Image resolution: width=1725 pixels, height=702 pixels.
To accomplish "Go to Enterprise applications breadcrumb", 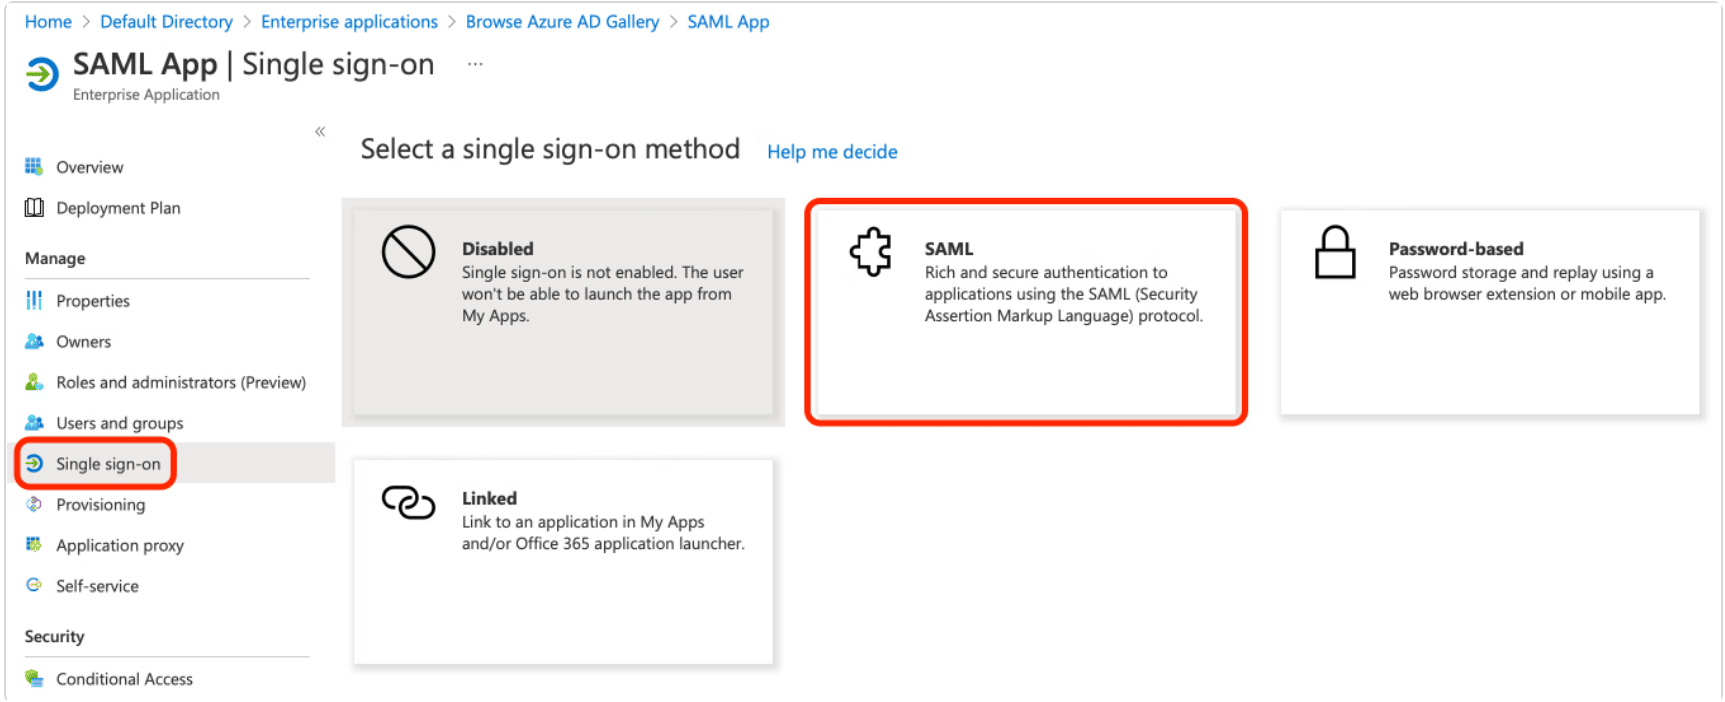I will point(349,22).
